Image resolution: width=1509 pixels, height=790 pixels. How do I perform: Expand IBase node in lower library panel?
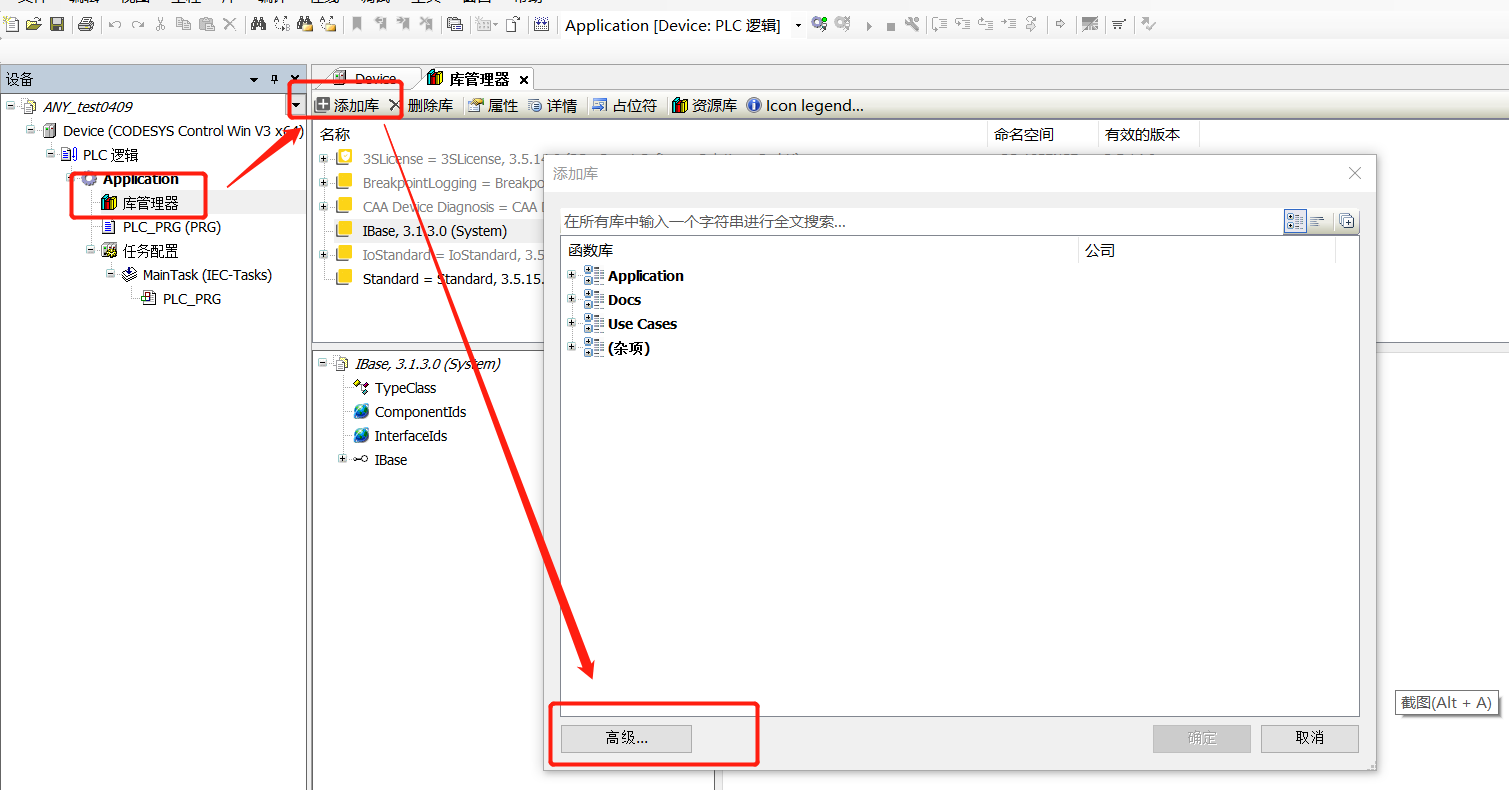click(342, 459)
